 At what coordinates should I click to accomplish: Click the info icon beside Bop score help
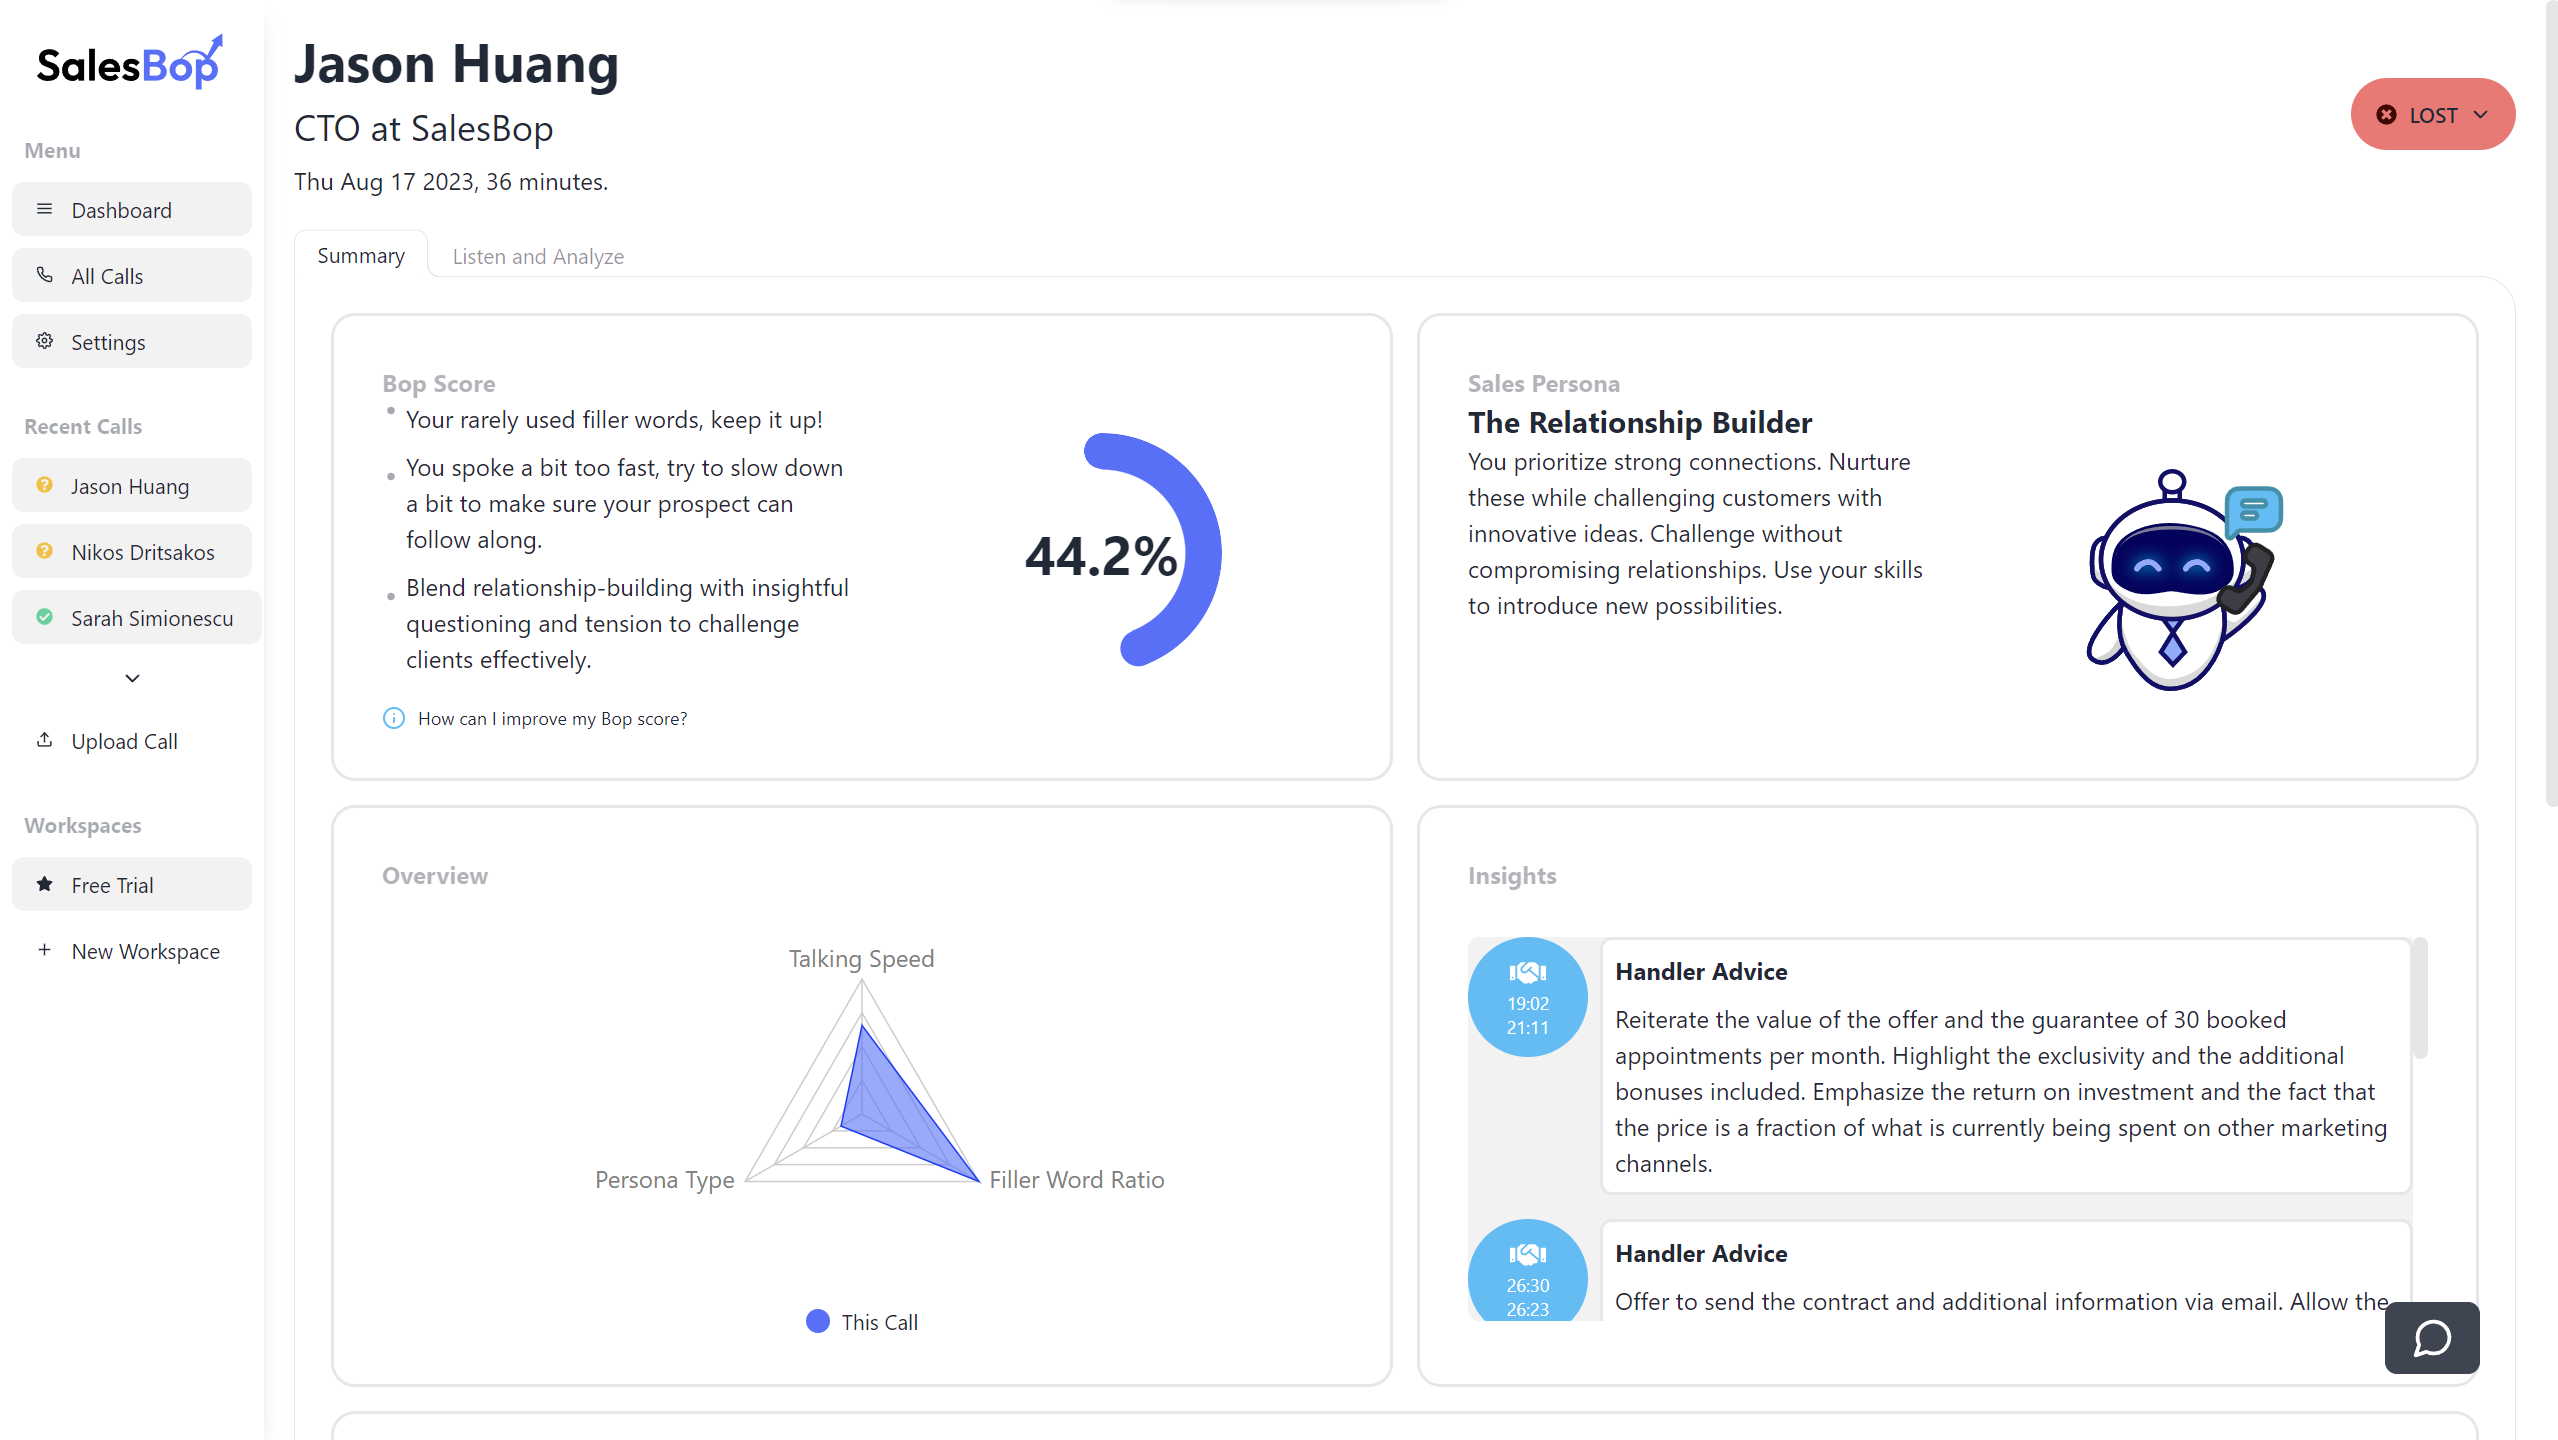tap(394, 718)
